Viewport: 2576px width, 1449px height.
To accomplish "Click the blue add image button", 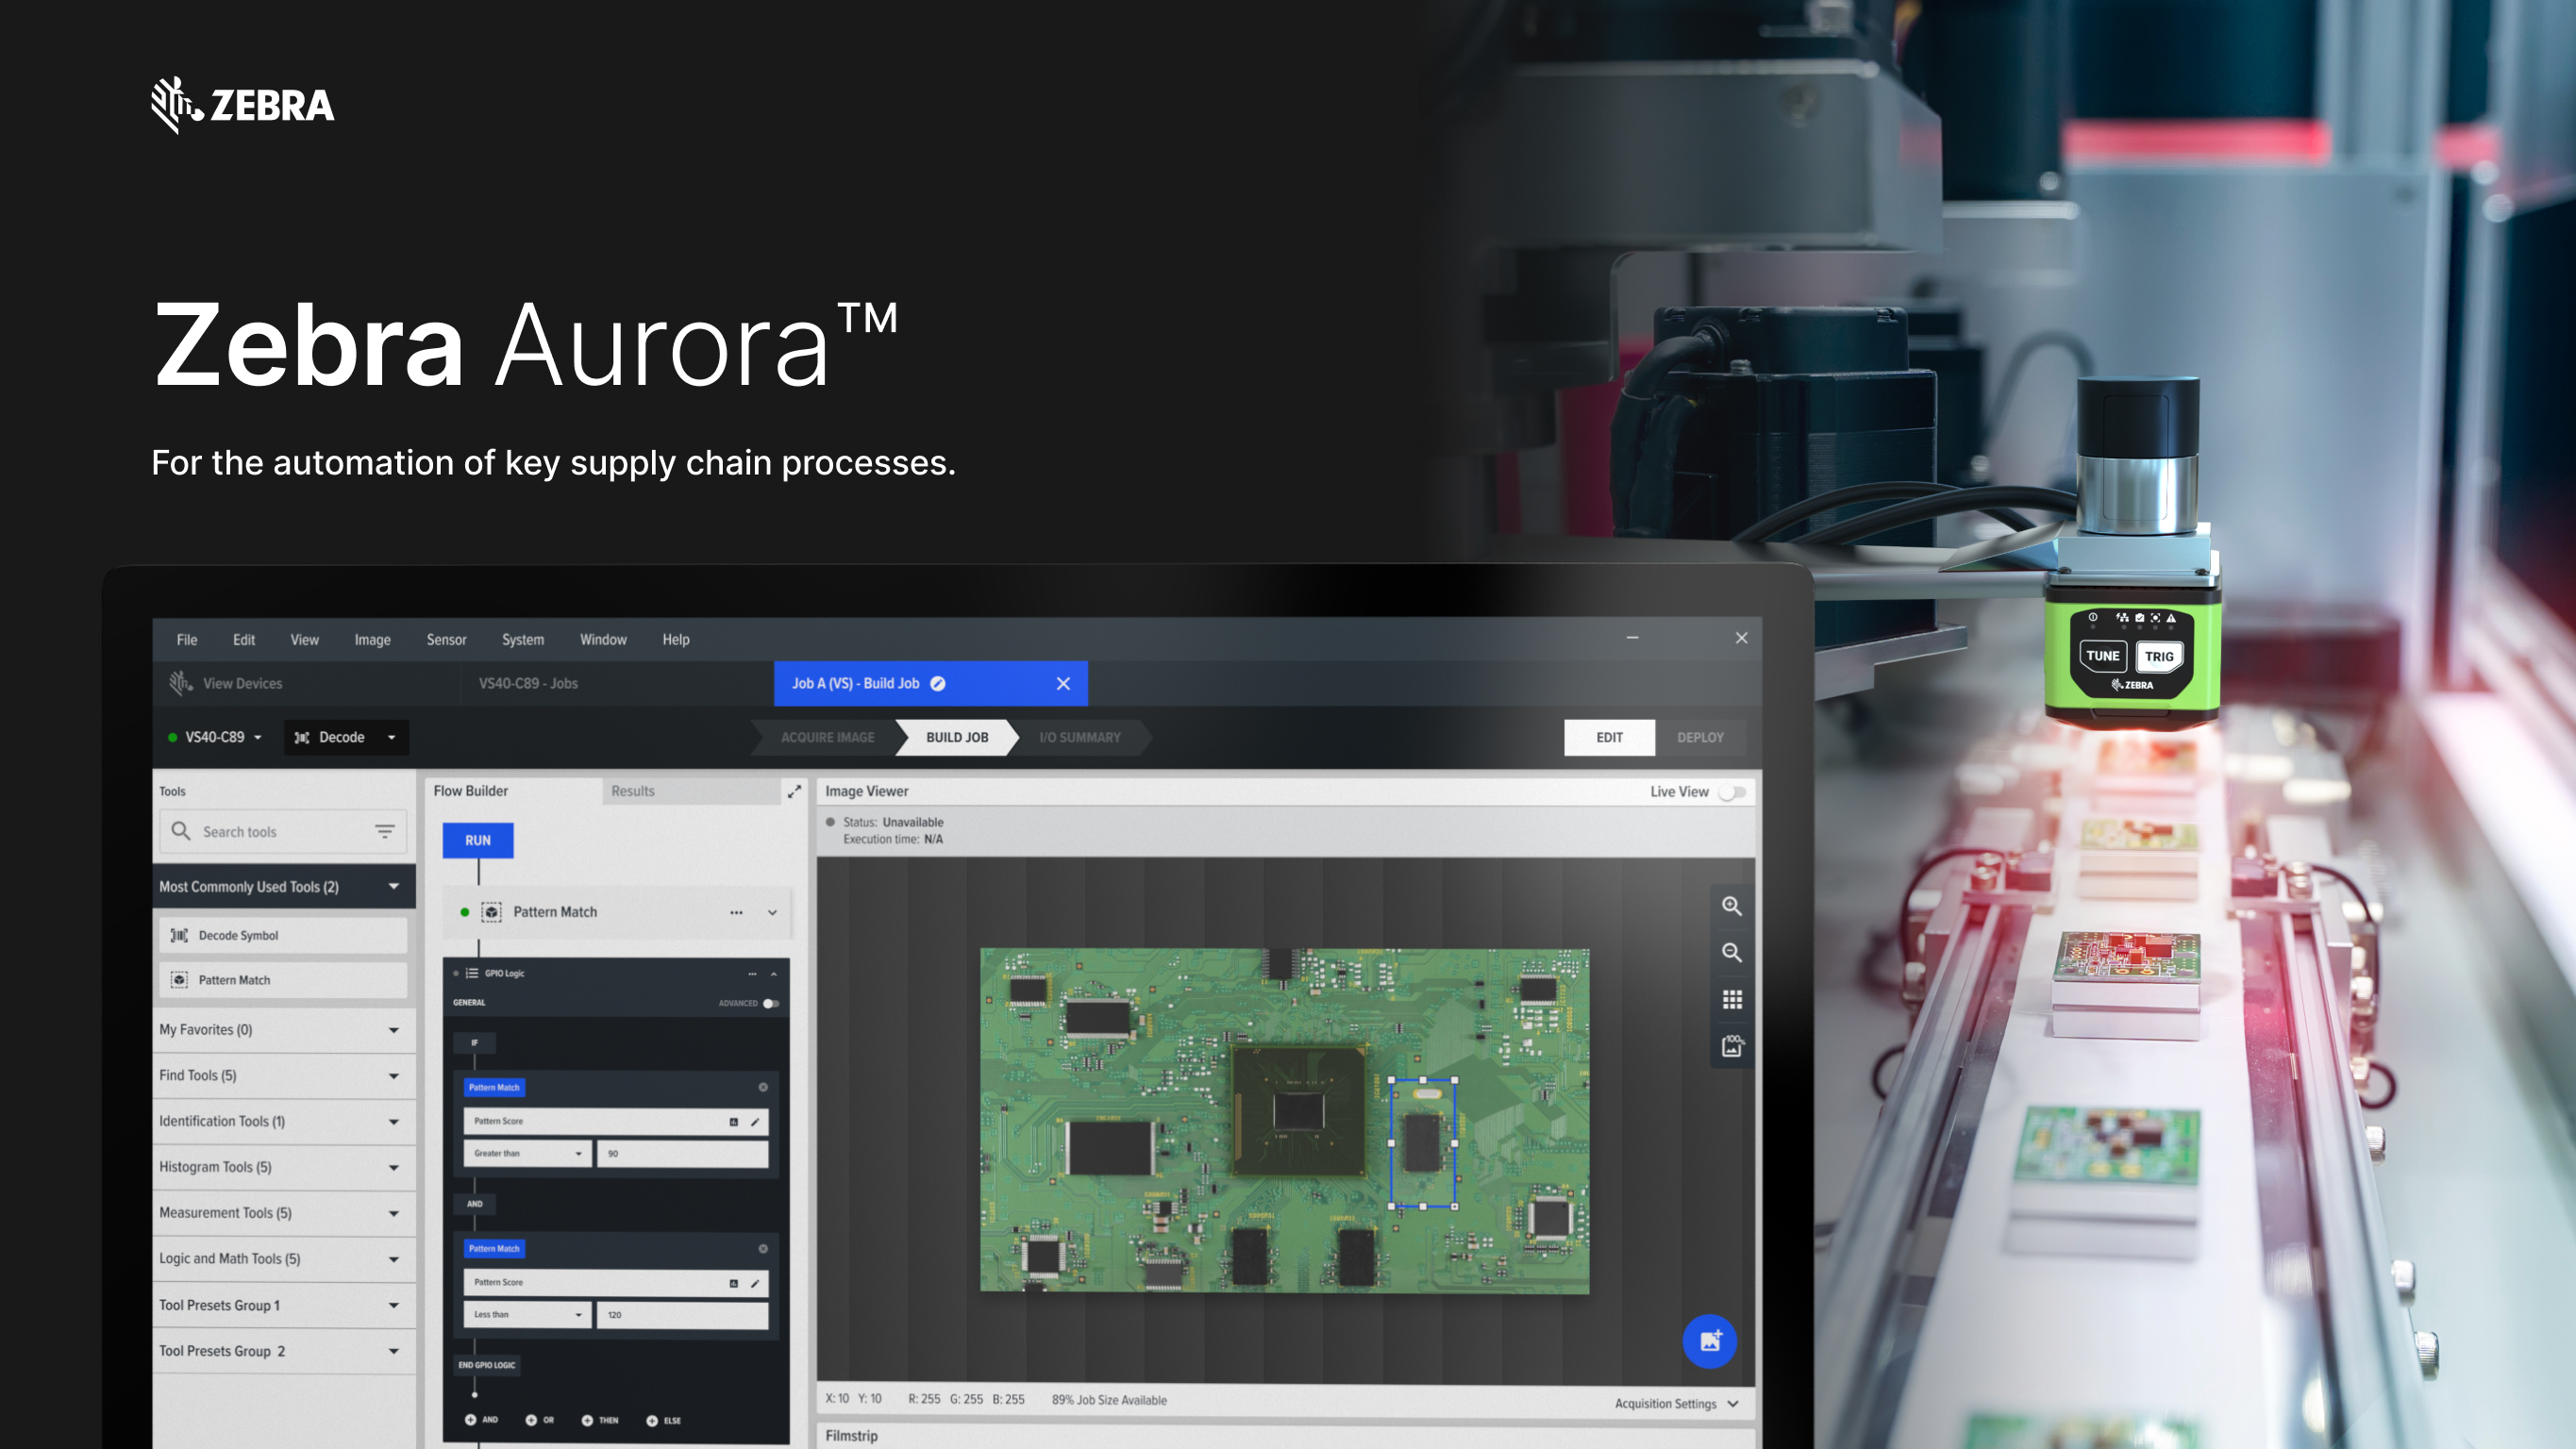I will pyautogui.click(x=1710, y=1341).
